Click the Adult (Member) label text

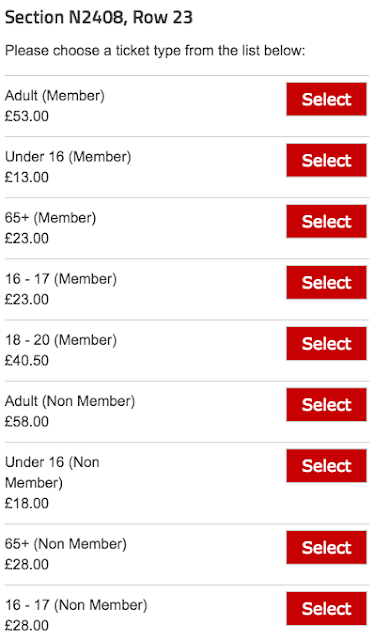point(55,96)
